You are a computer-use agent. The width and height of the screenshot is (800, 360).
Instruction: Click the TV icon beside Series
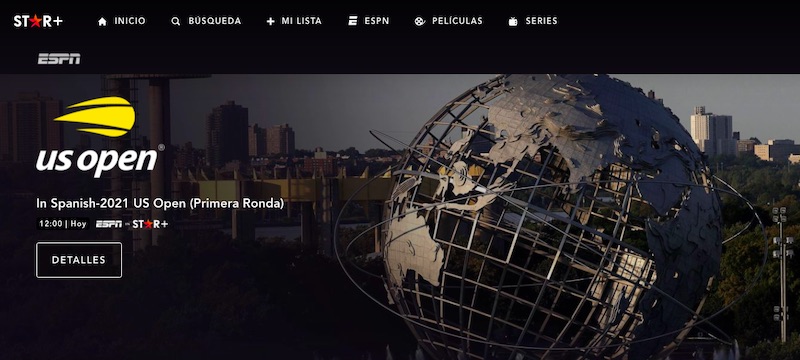click(513, 21)
